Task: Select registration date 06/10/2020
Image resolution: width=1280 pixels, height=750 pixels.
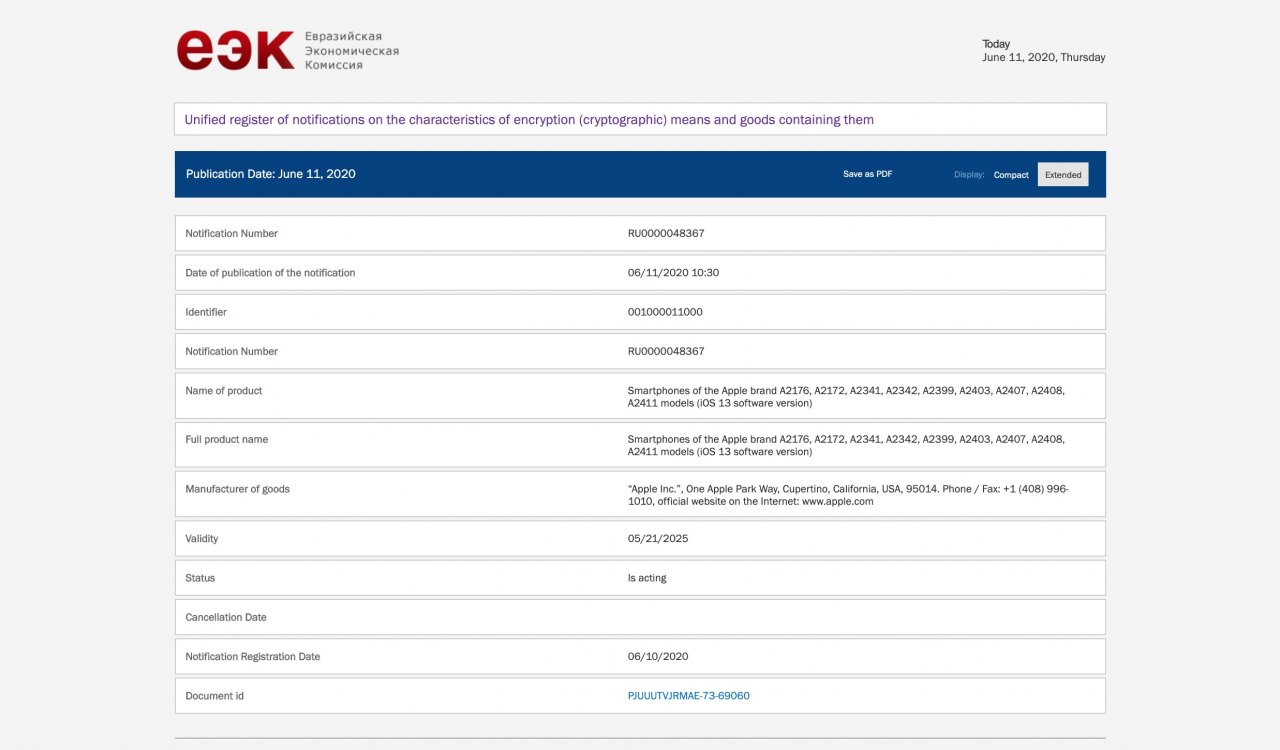Action: (658, 657)
